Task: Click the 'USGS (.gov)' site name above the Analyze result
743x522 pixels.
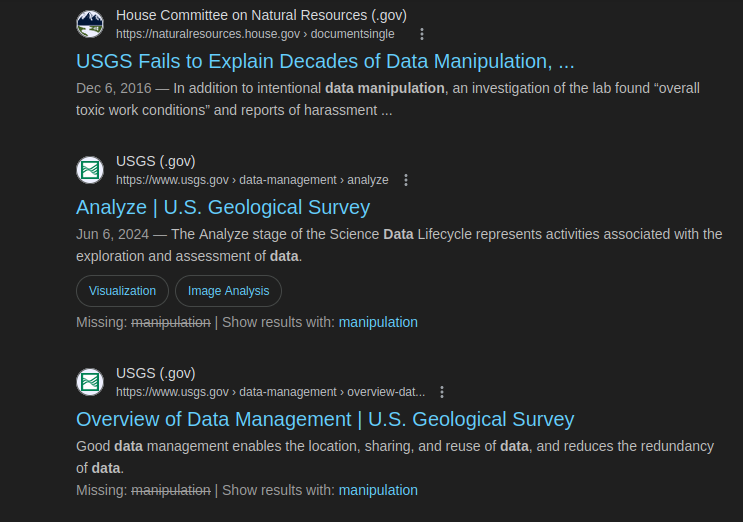Action: (x=156, y=161)
